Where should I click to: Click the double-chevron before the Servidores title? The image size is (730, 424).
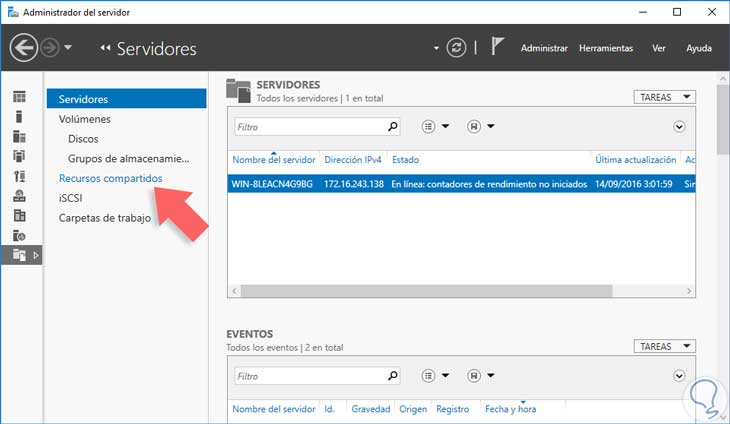pyautogui.click(x=105, y=47)
